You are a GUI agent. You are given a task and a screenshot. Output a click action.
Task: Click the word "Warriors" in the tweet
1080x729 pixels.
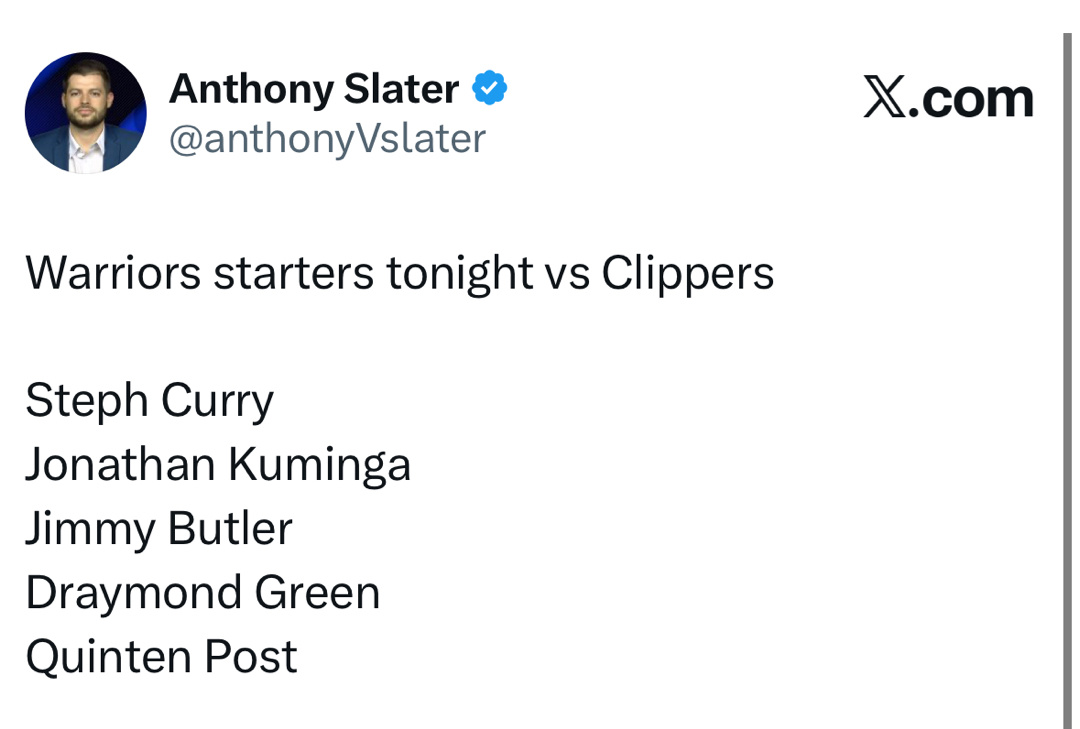pos(113,273)
